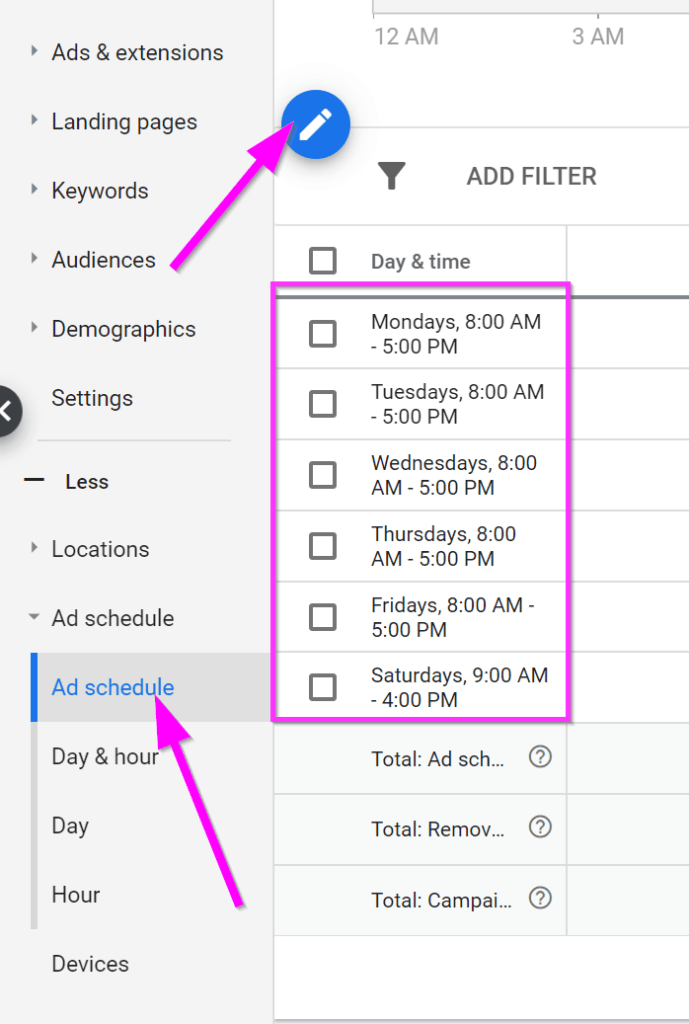The image size is (689, 1024).
Task: Collapse the Ad schedule parent section
Action: (x=35, y=618)
